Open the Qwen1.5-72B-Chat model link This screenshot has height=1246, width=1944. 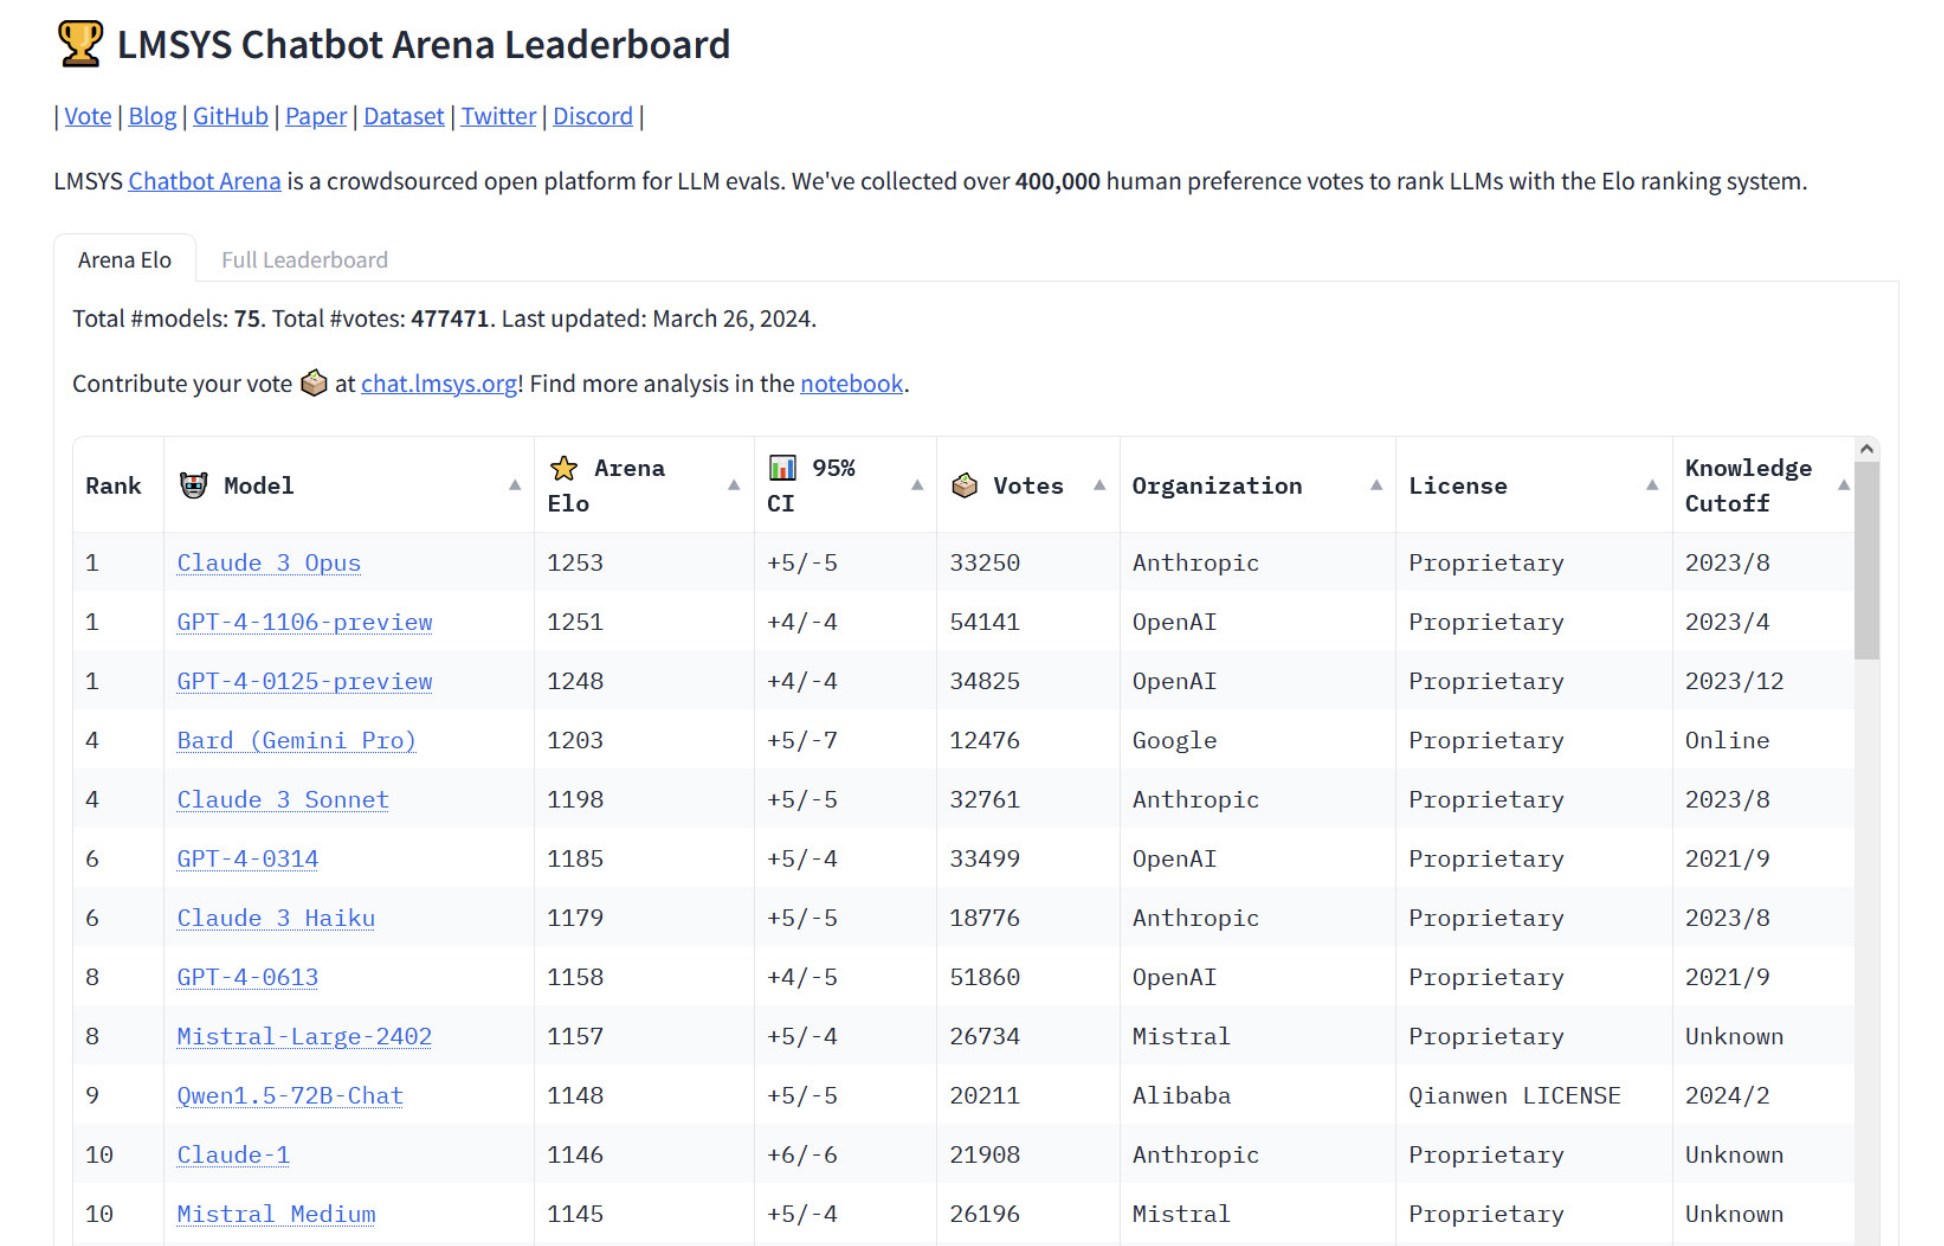[x=290, y=1096]
